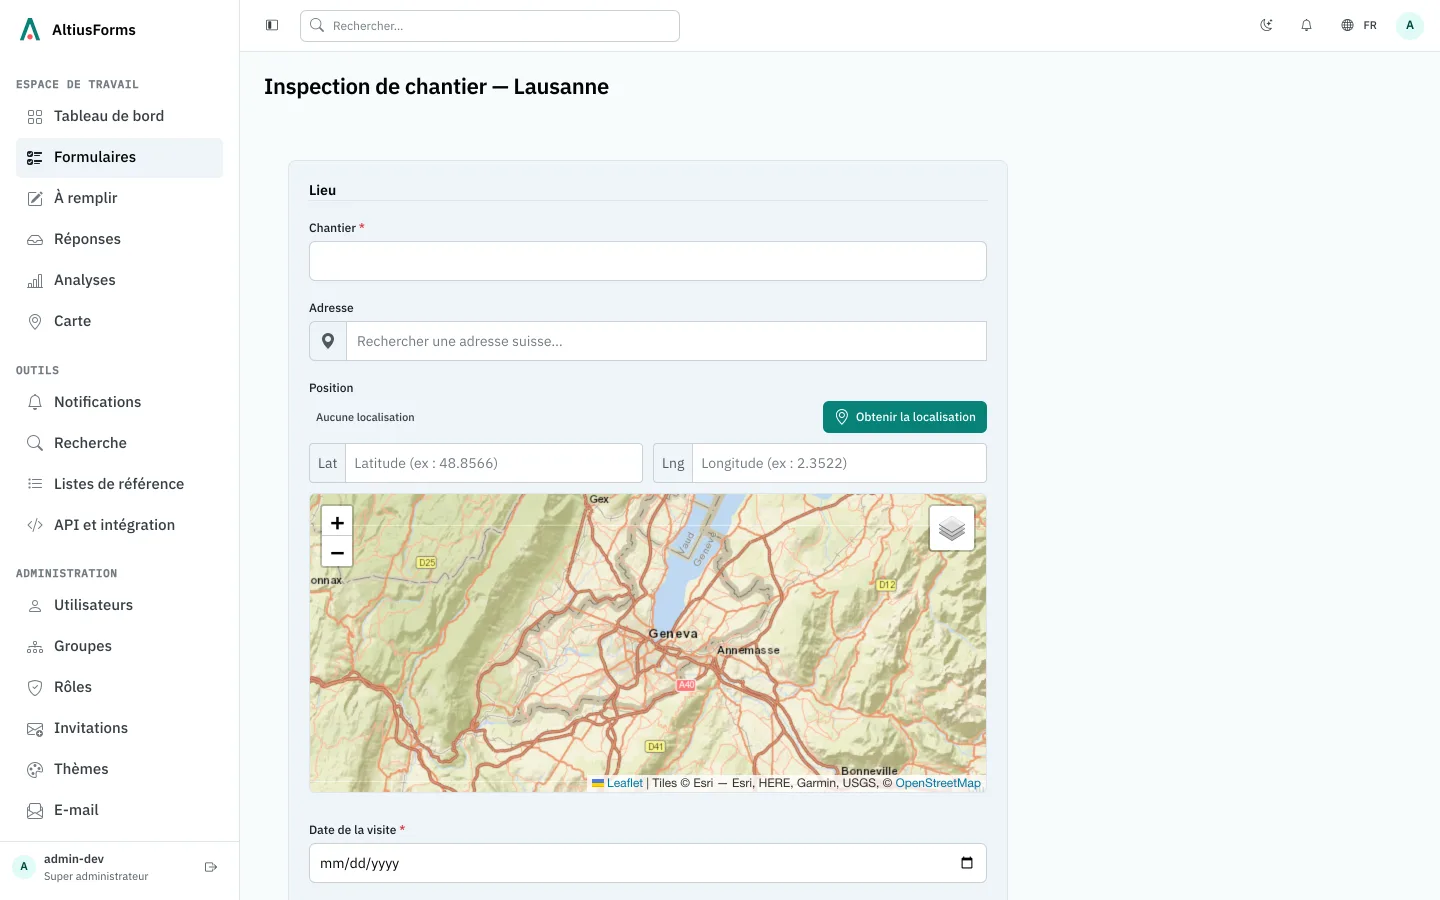Open the Analyses page

(119, 280)
